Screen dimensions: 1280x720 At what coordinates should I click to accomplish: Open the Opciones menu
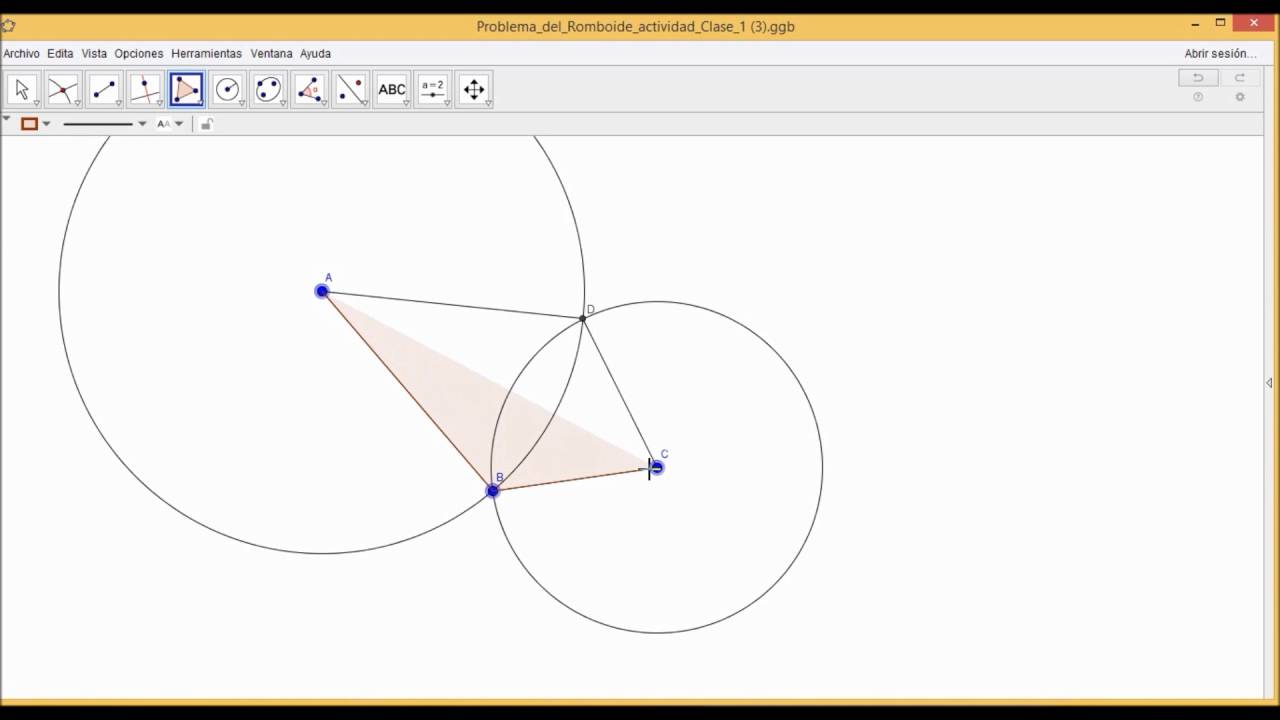(139, 54)
